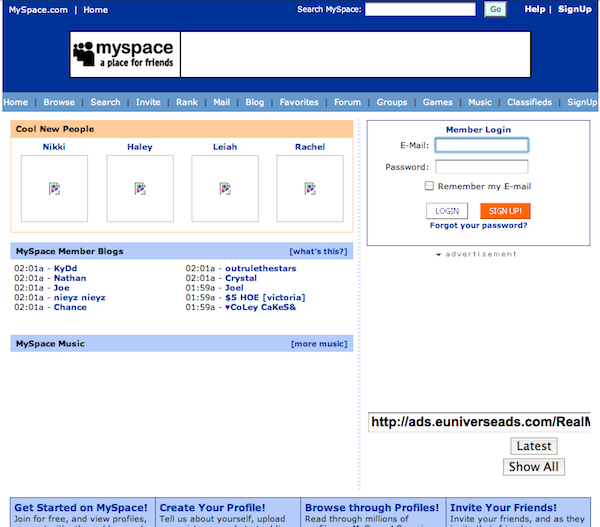This screenshot has height=527, width=600.
Task: Open Joe's blog entry
Action: 62,288
